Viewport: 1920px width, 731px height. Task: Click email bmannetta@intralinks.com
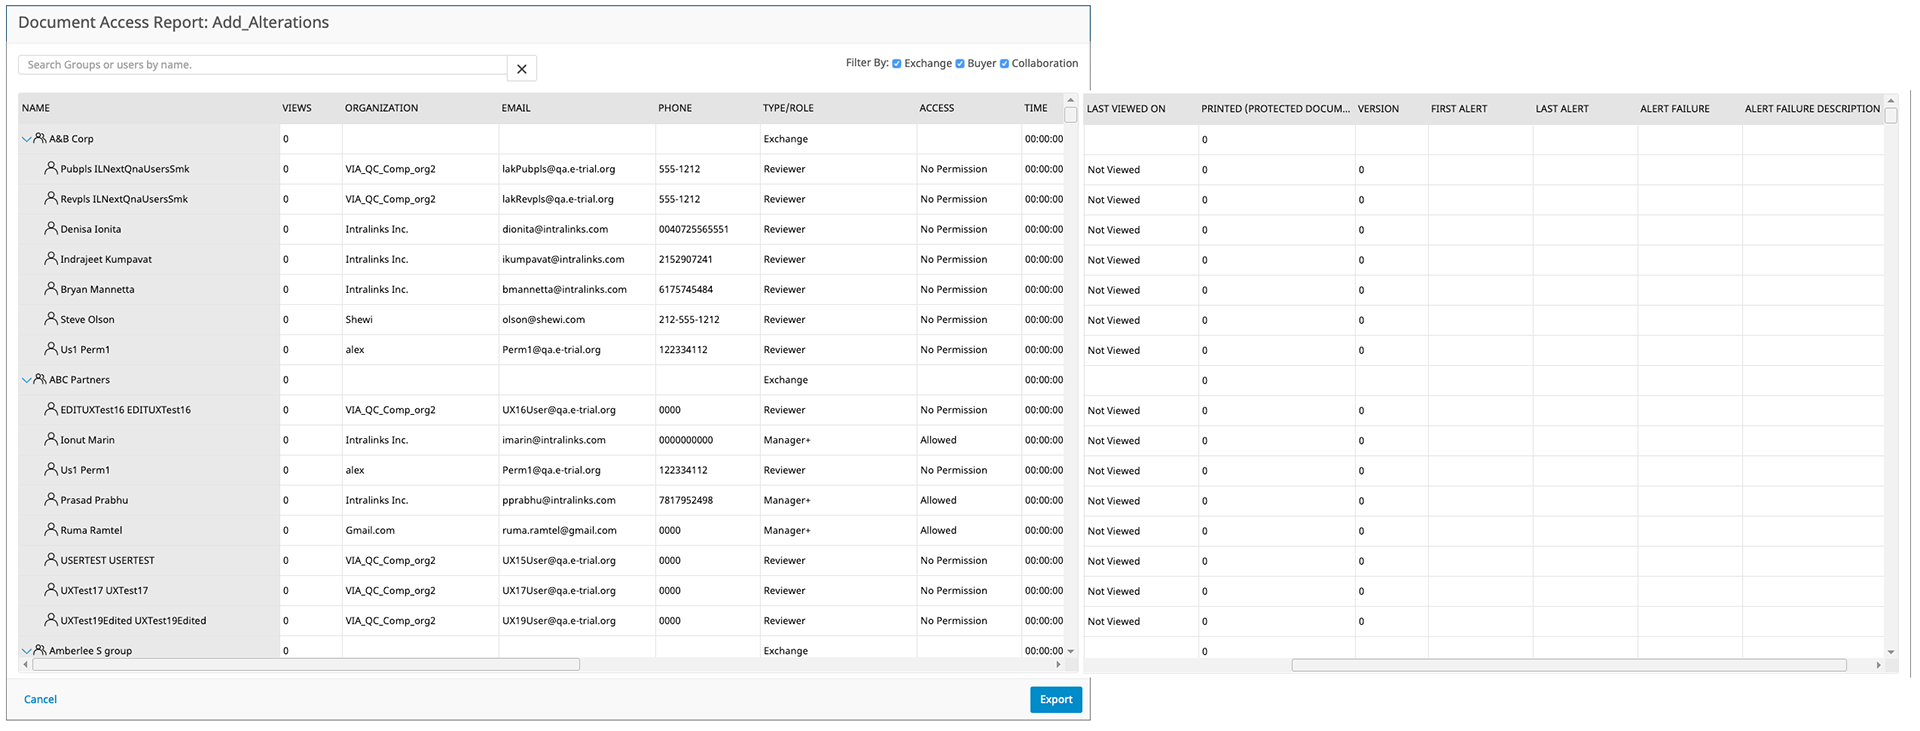click(564, 290)
